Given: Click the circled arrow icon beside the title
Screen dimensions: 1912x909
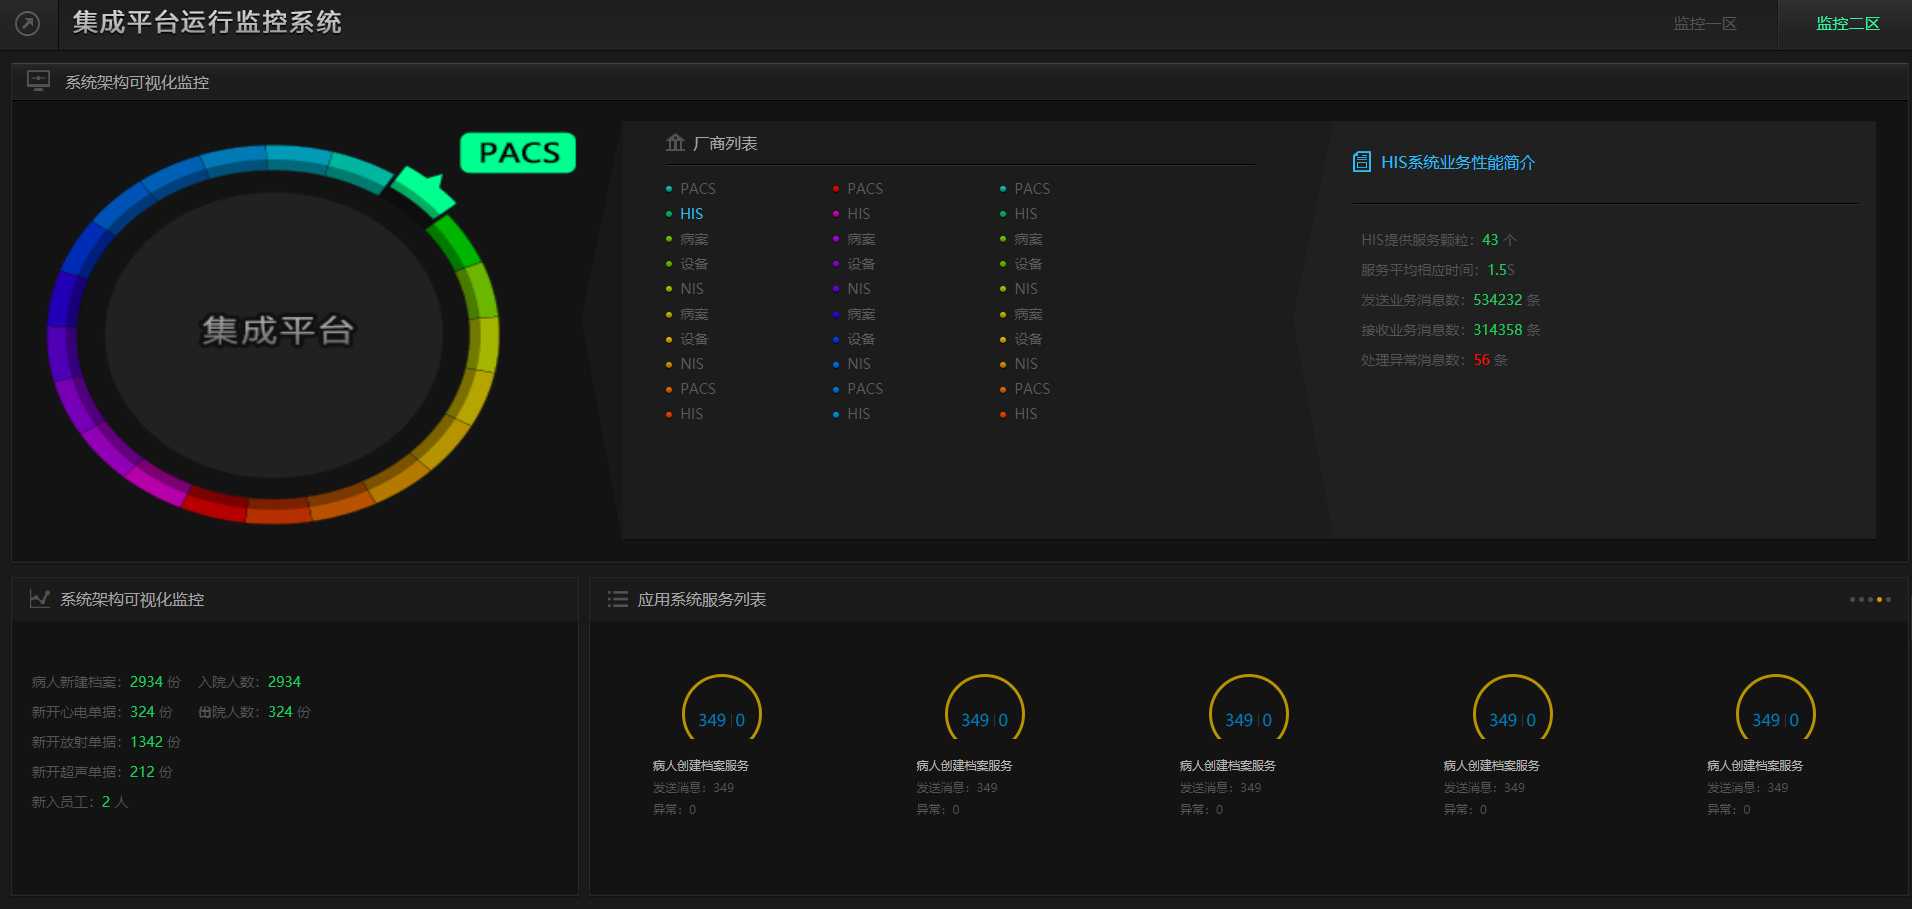Looking at the screenshot, I should click(28, 23).
